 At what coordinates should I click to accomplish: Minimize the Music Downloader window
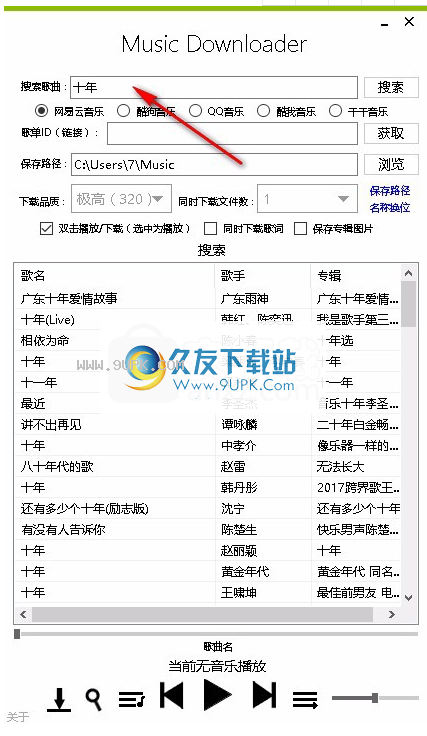pyautogui.click(x=385, y=23)
